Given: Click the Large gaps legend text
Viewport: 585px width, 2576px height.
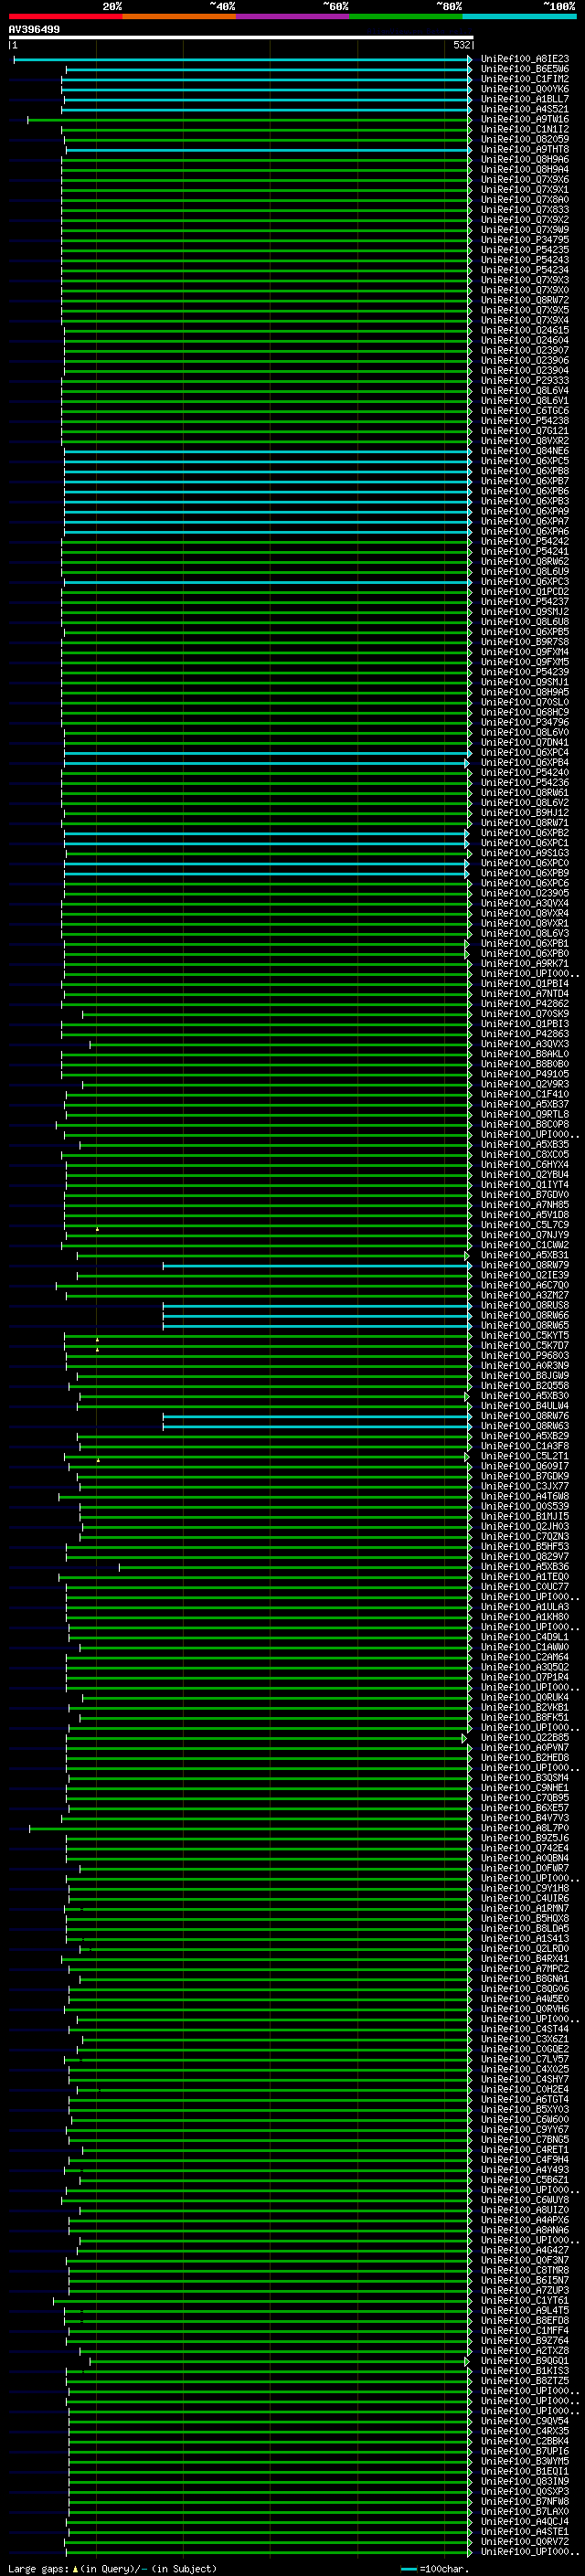Looking at the screenshot, I should point(112,2568).
